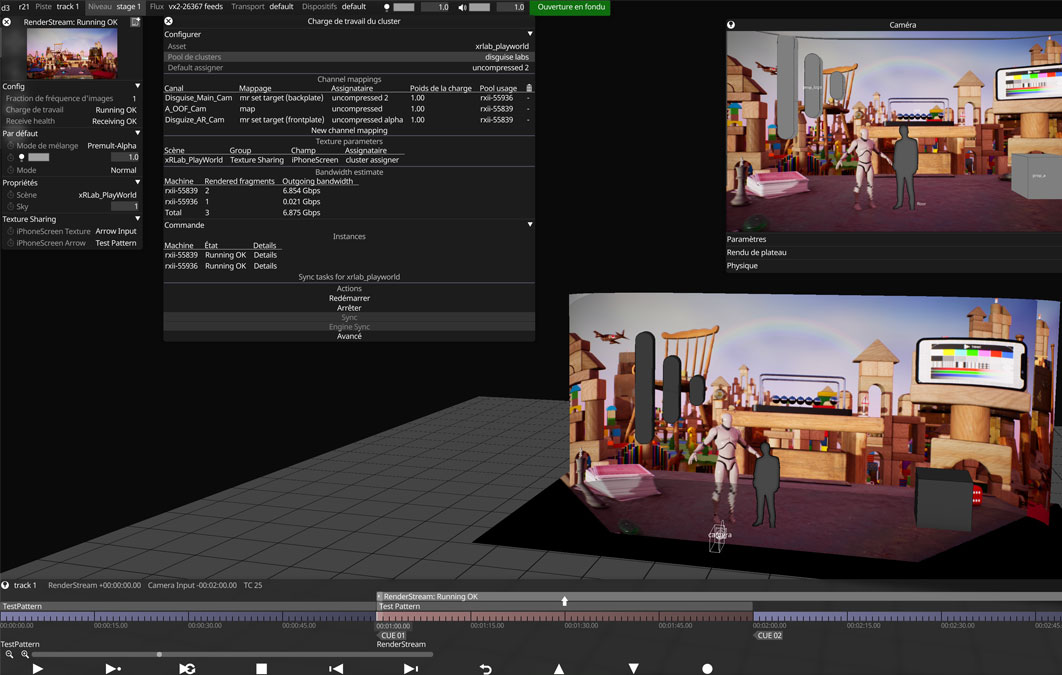1062x675 pixels.
Task: Collapse the Texture Sharing section
Action: tap(138, 219)
